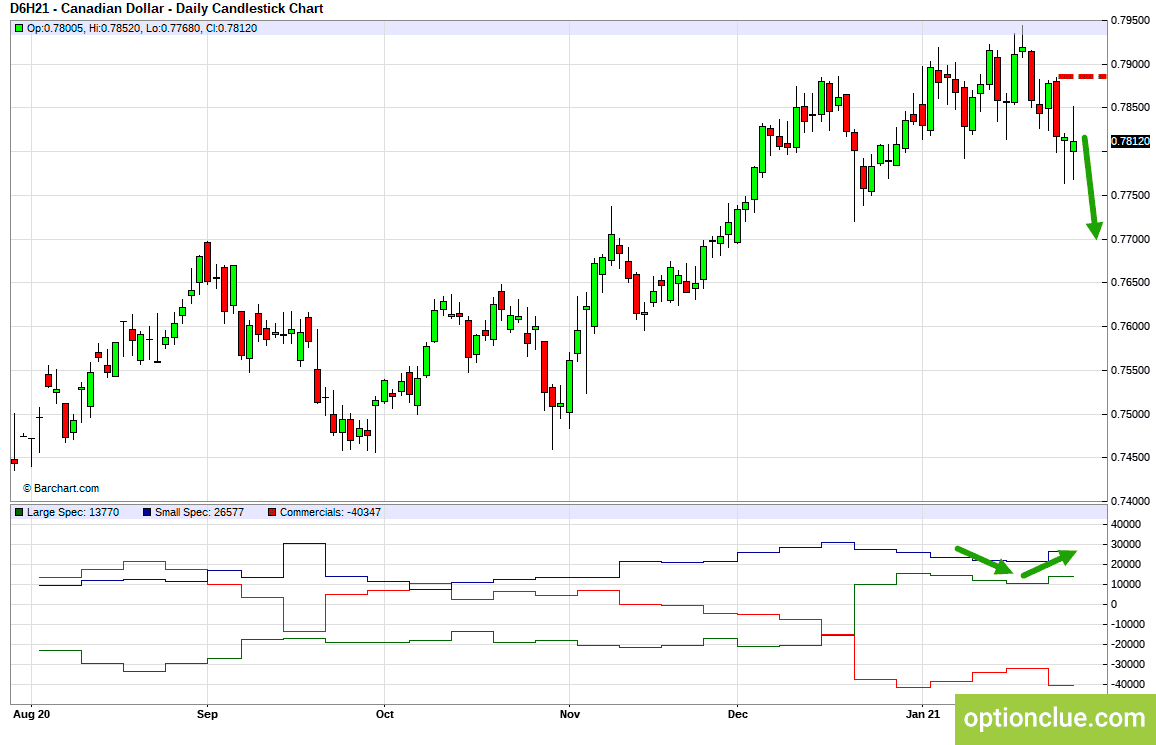Screen dimensions: 1156x745
Task: Click the green OHLC legend square
Action: [19, 28]
